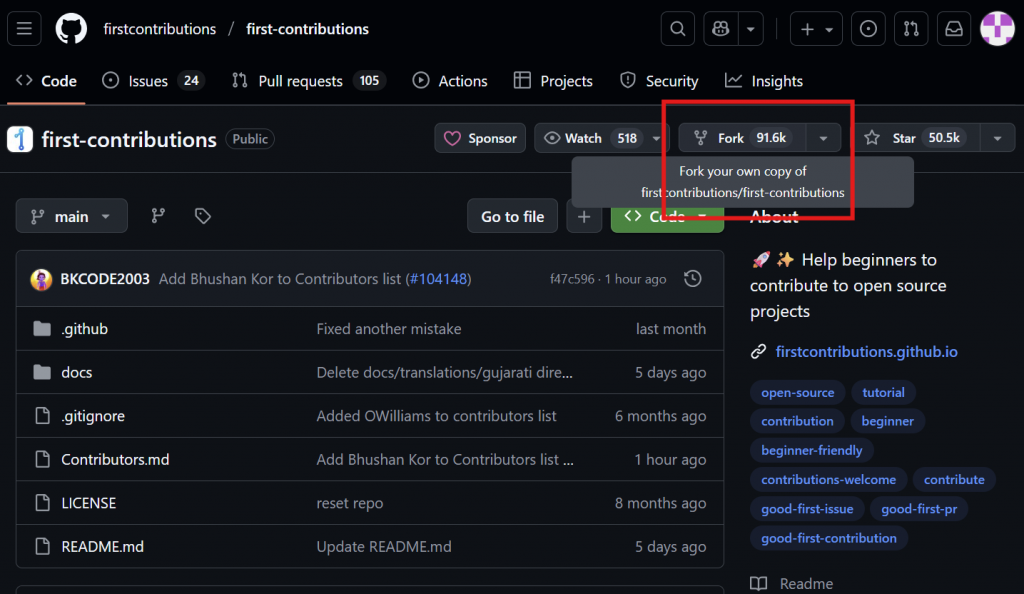The image size is (1024, 594).
Task: Select the contribute topic tag
Action: [954, 480]
